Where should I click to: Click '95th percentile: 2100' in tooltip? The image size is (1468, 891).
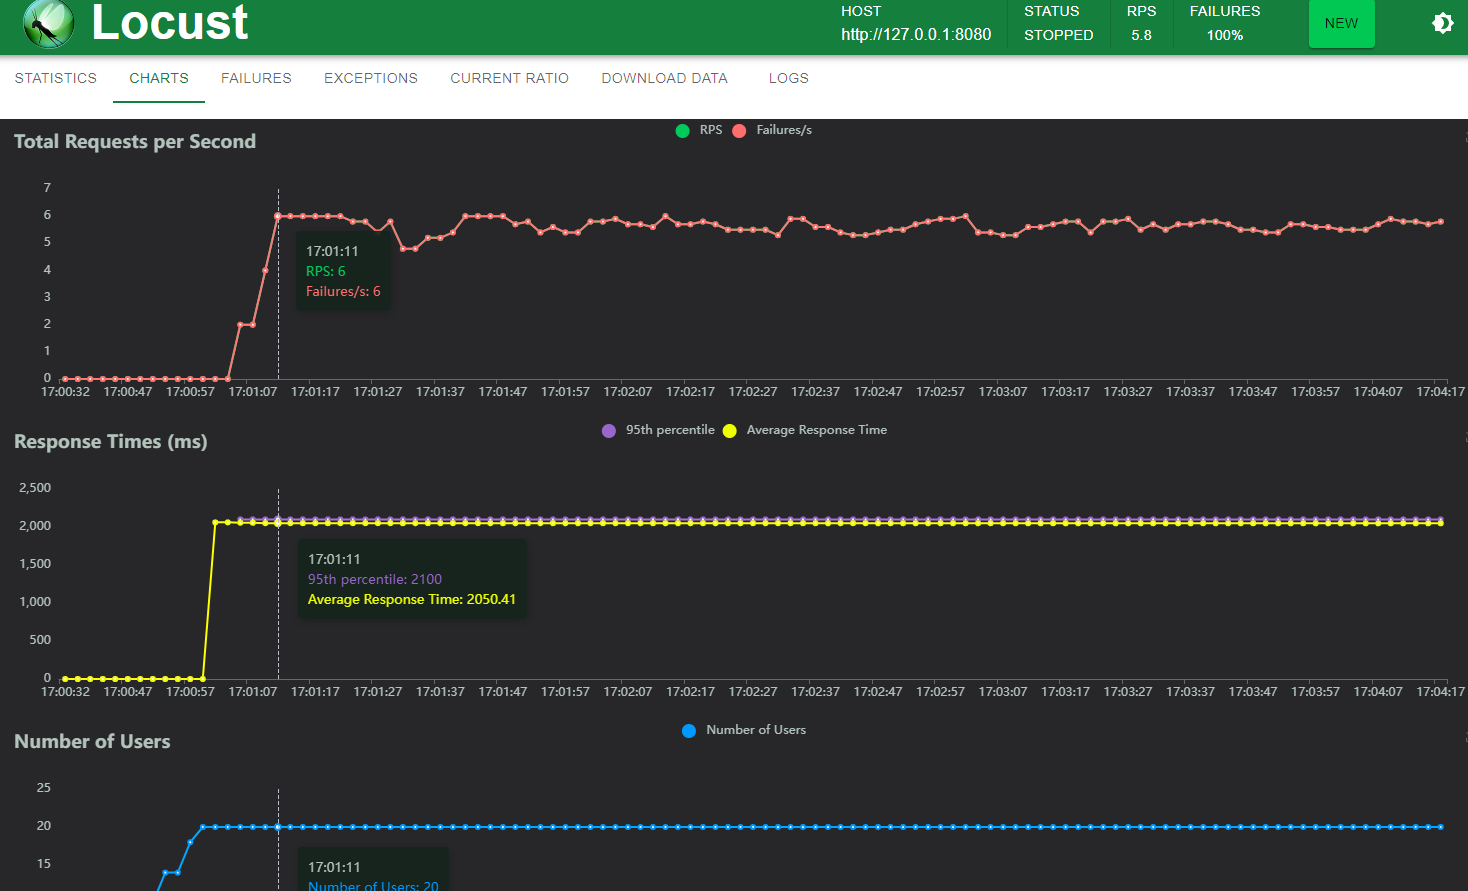pos(375,579)
